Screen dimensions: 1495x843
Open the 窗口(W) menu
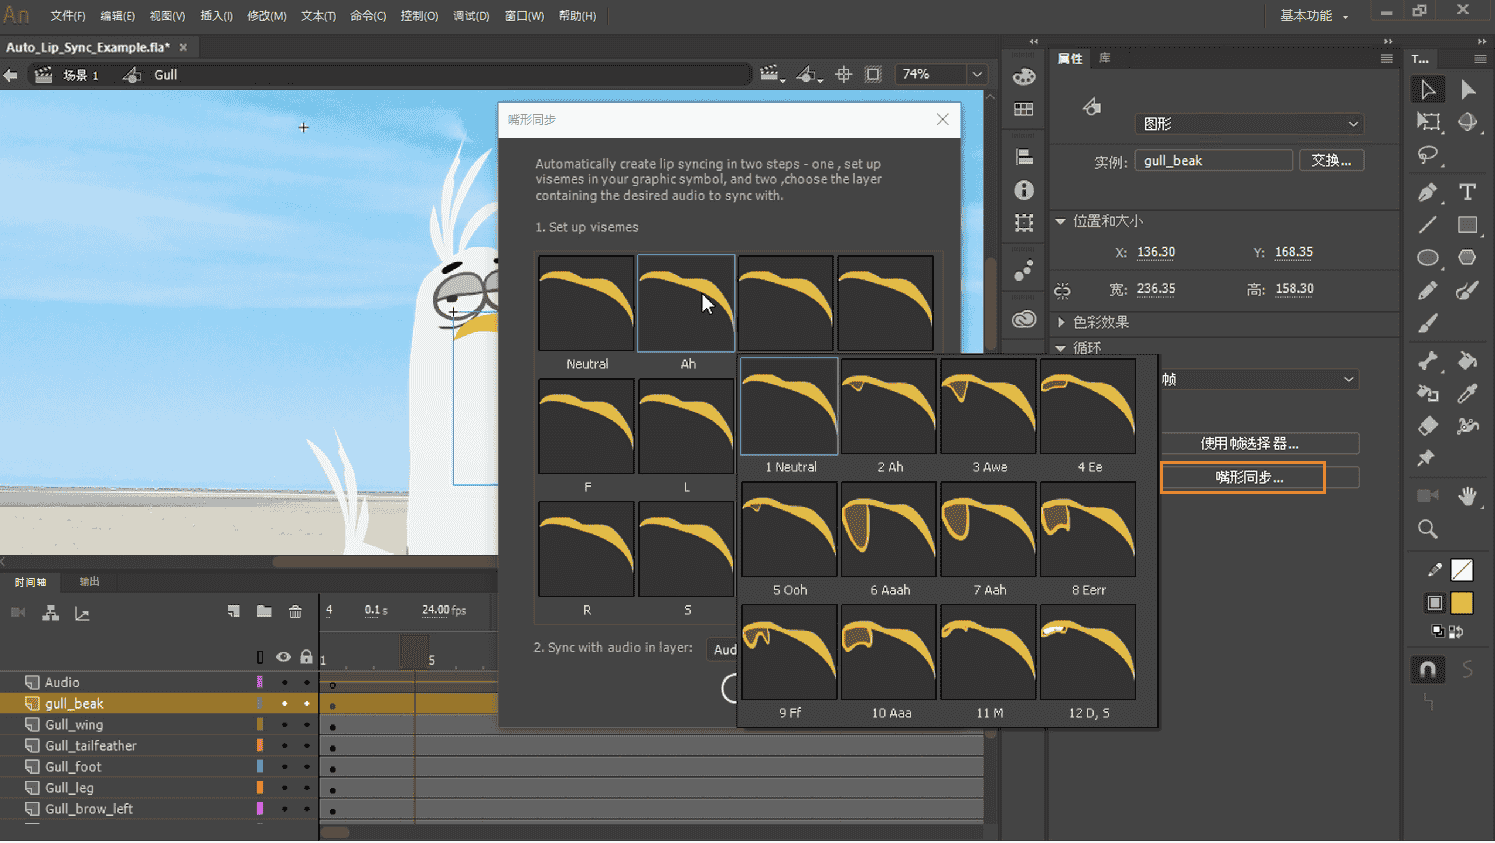(x=523, y=15)
